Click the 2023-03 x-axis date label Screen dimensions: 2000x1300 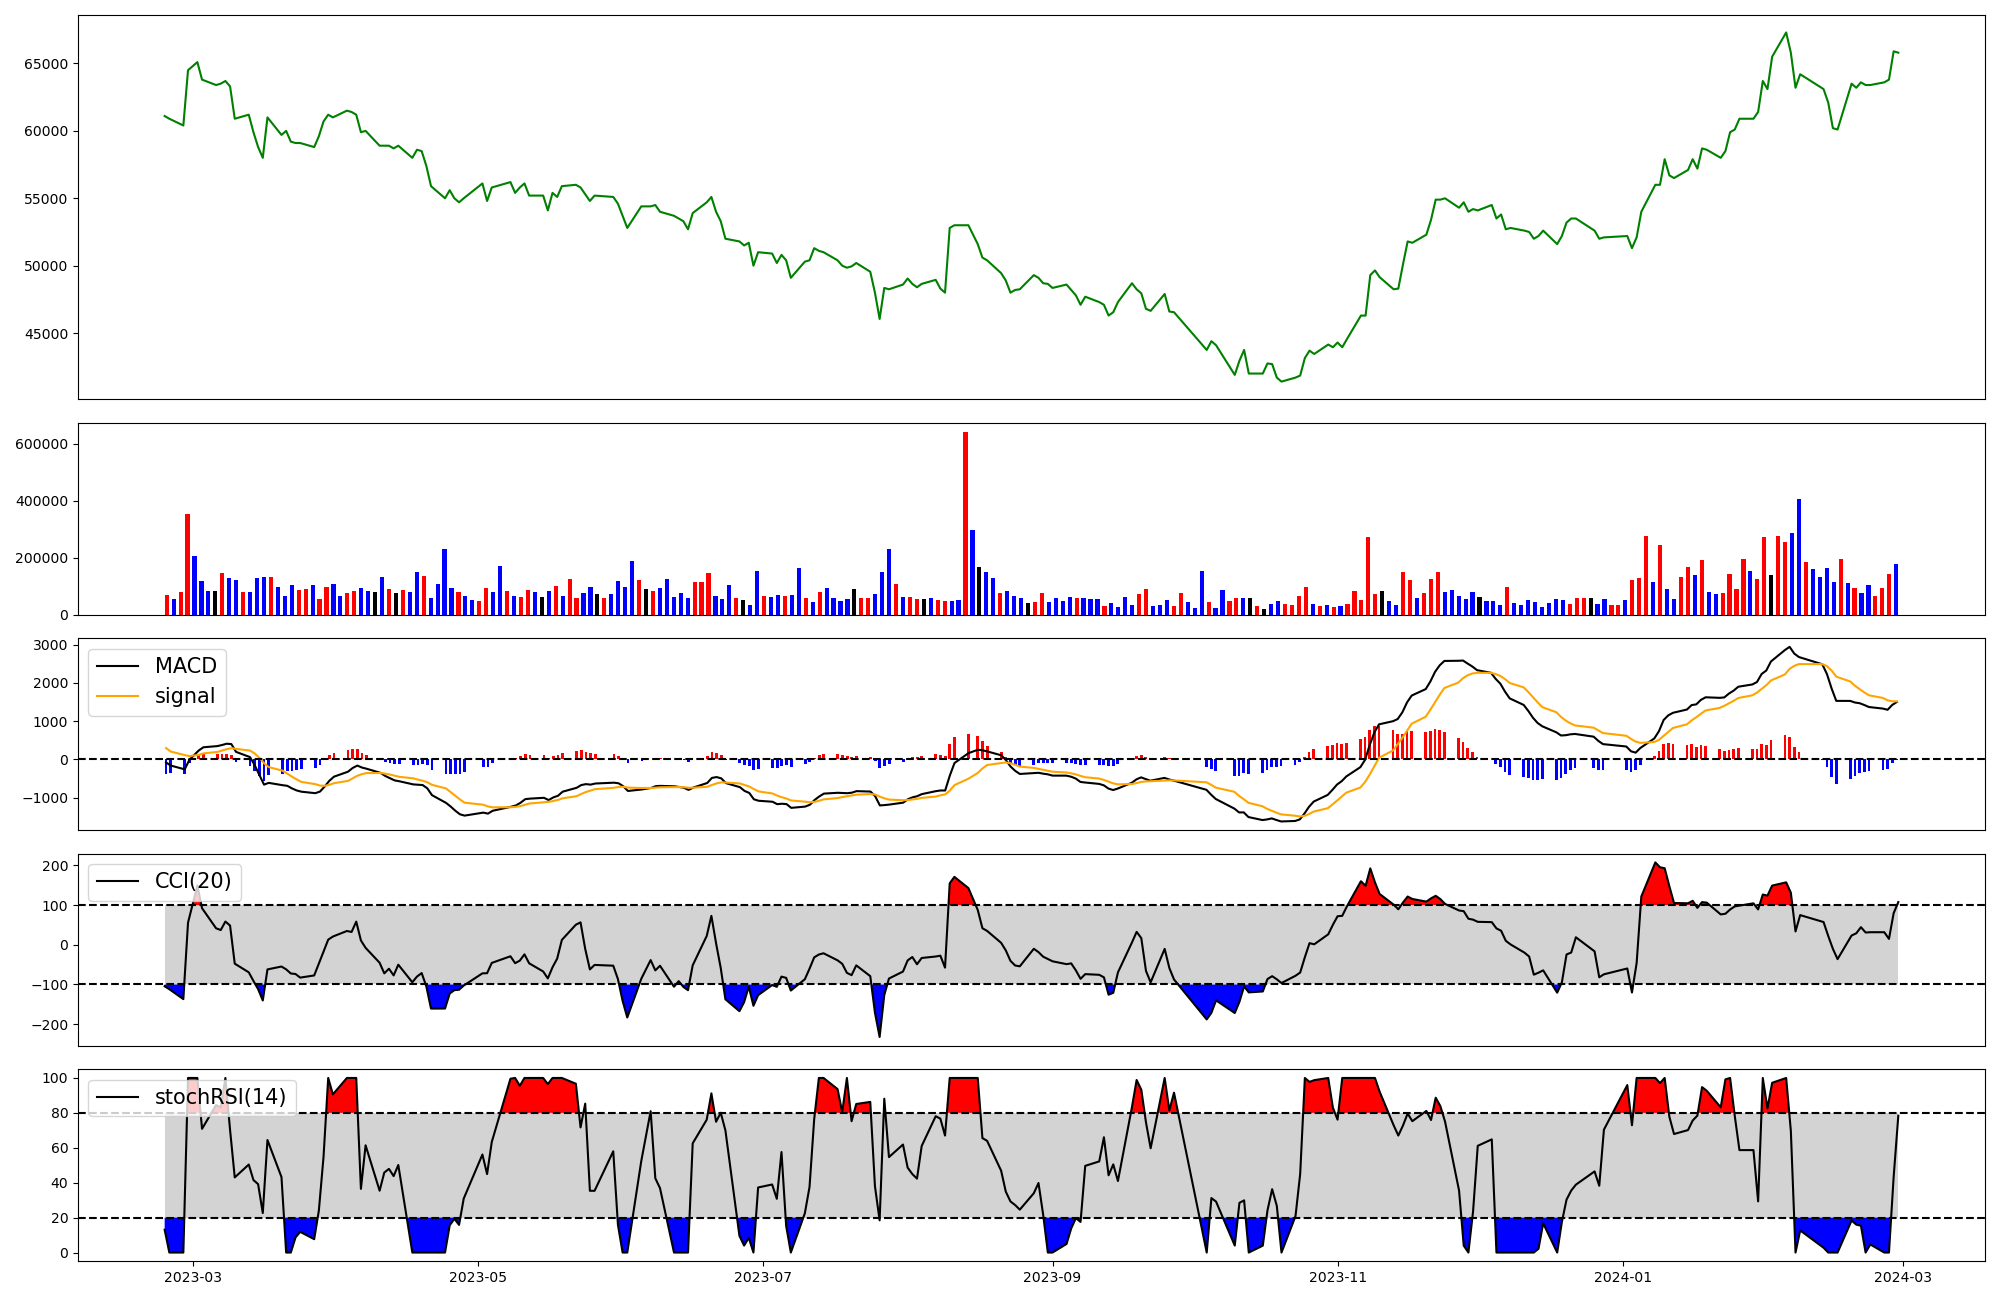(x=193, y=1277)
